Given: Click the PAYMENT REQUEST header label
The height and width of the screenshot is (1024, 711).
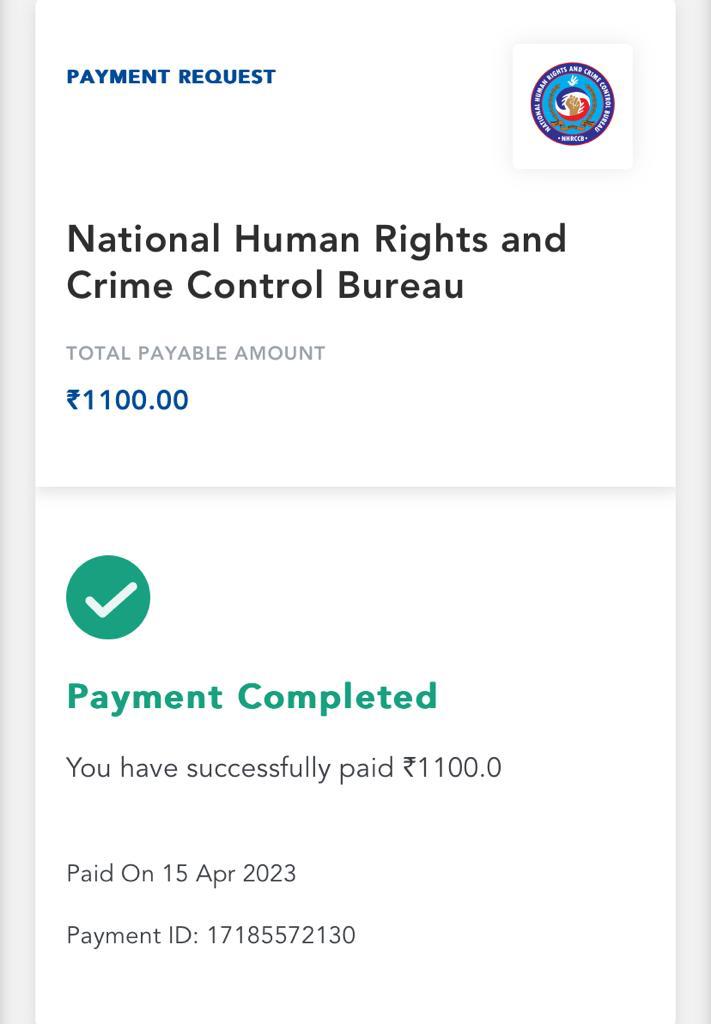Looking at the screenshot, I should pos(171,77).
